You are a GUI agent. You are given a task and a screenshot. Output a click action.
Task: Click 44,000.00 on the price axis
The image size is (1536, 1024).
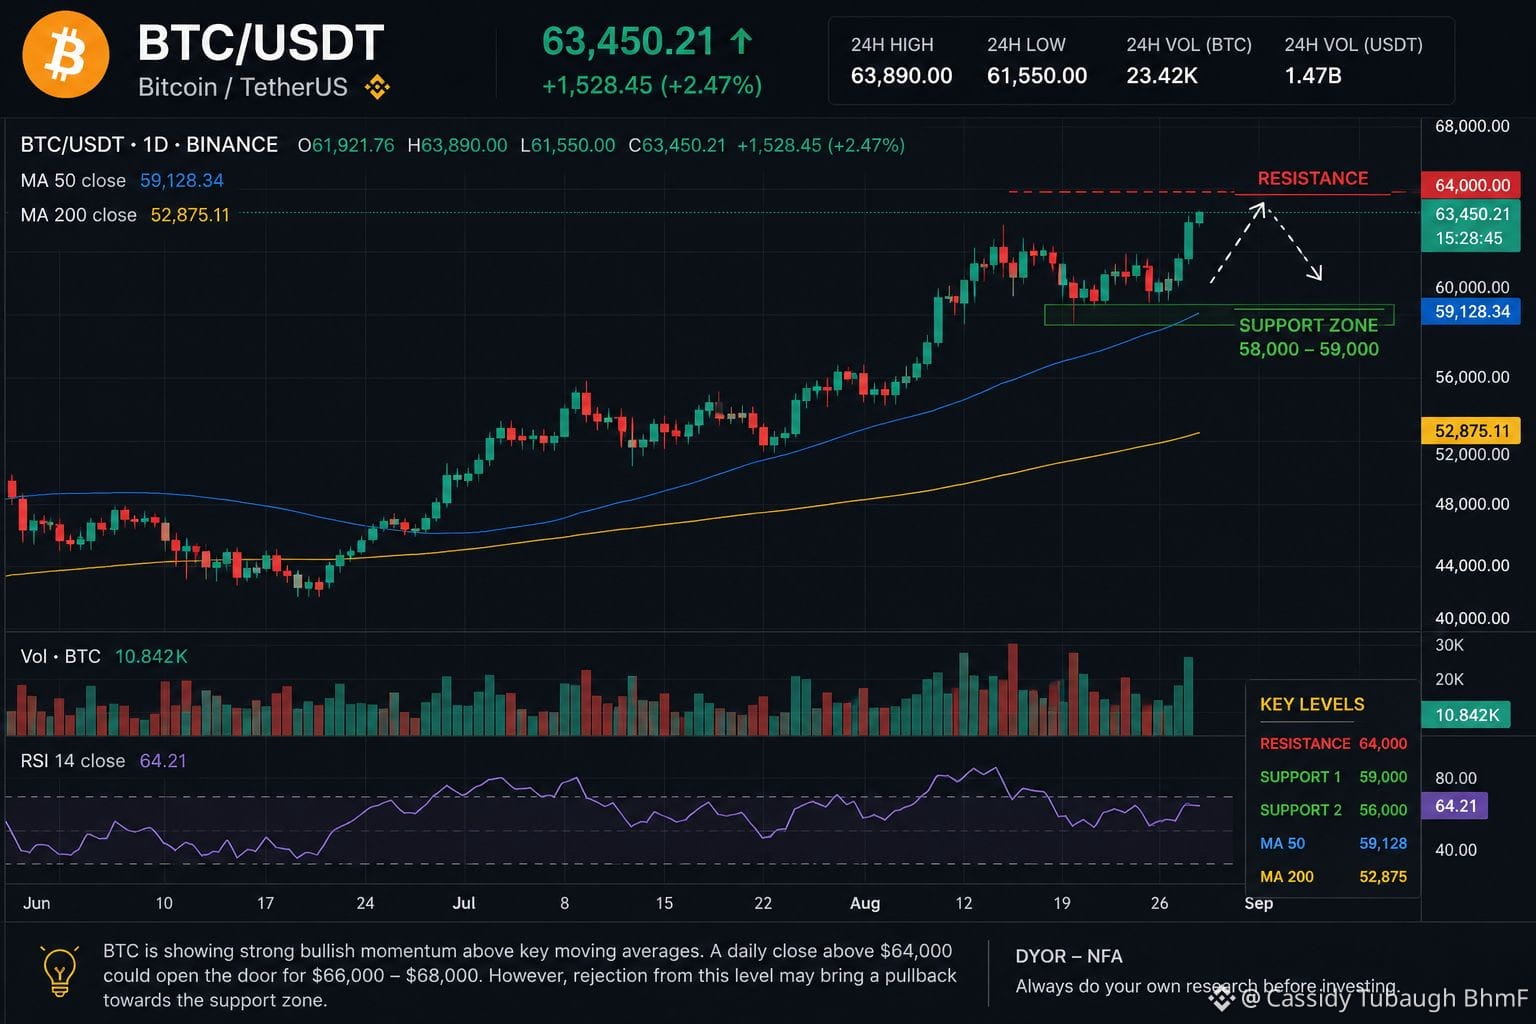[x=1472, y=565]
